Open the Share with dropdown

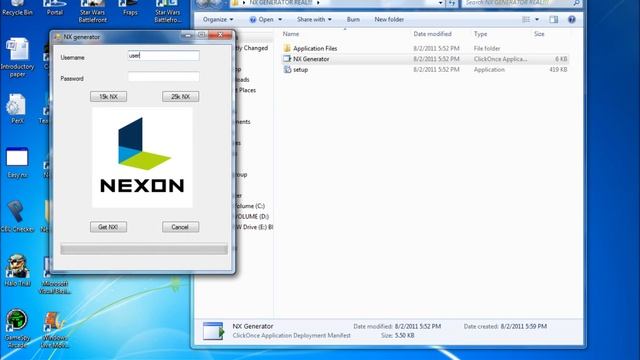coord(314,20)
